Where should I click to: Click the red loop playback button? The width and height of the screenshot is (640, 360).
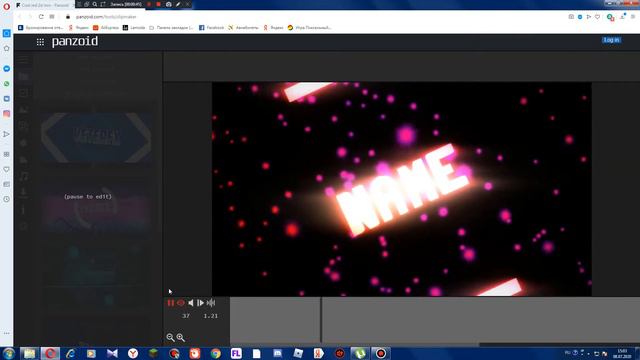(181, 303)
